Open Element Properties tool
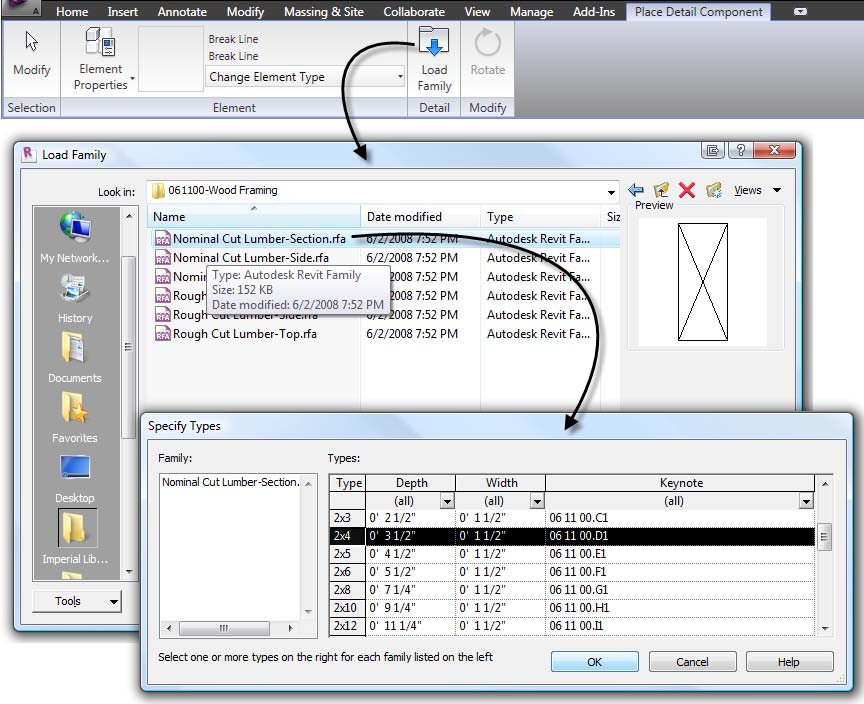864x704 pixels. point(100,58)
